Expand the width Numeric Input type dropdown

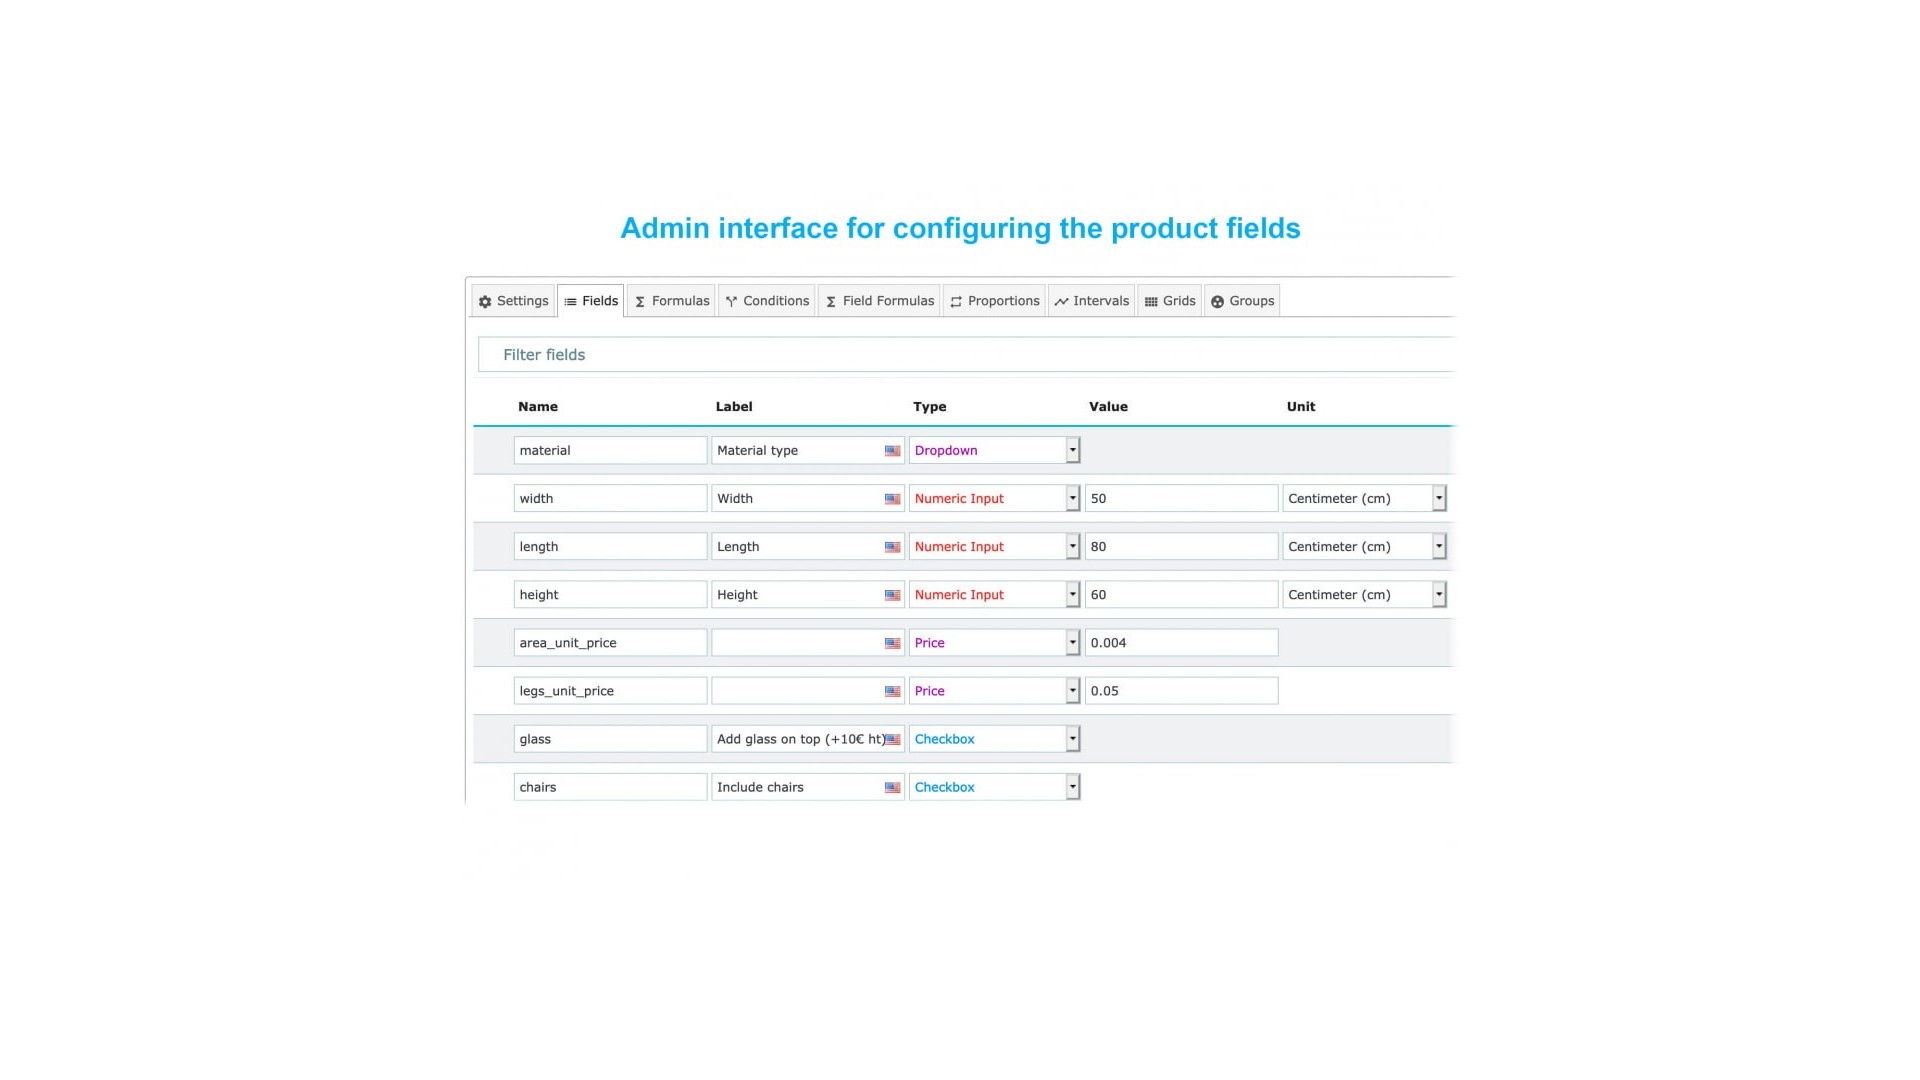[1072, 498]
